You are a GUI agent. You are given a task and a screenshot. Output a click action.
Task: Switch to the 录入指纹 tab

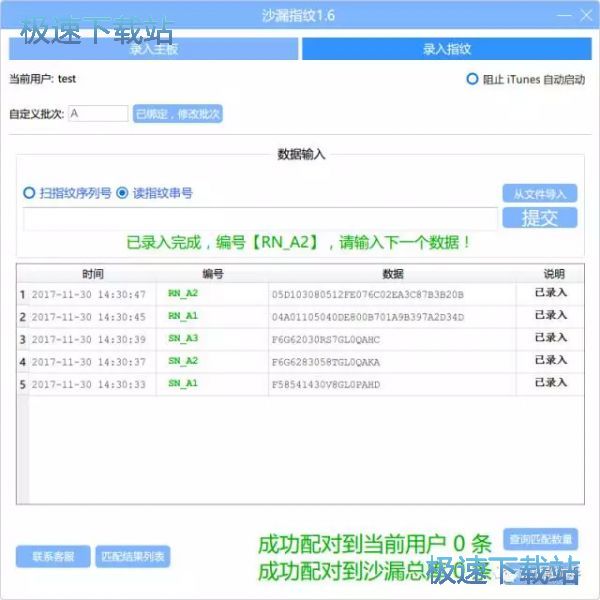tap(447, 49)
